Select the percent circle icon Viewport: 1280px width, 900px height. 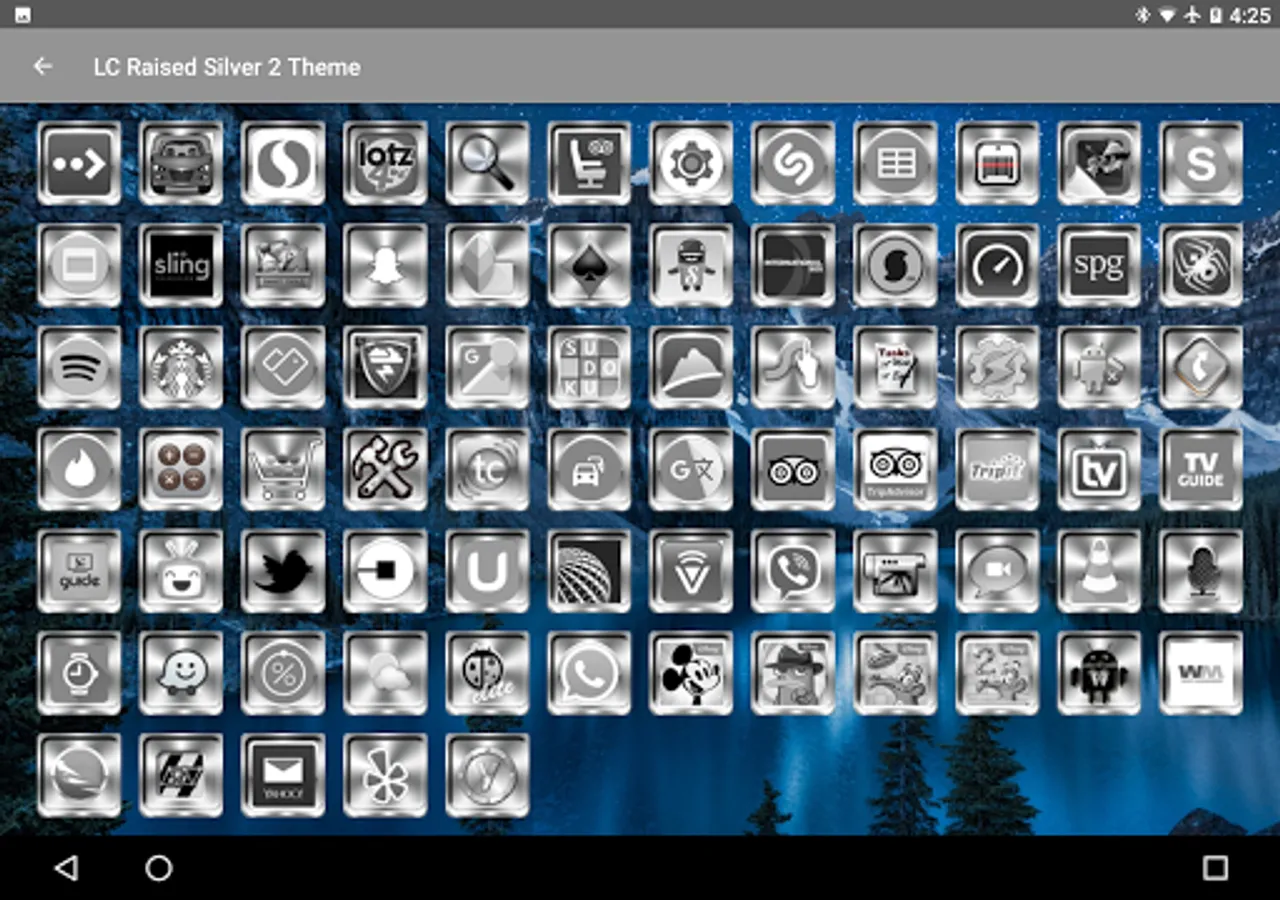coord(283,673)
